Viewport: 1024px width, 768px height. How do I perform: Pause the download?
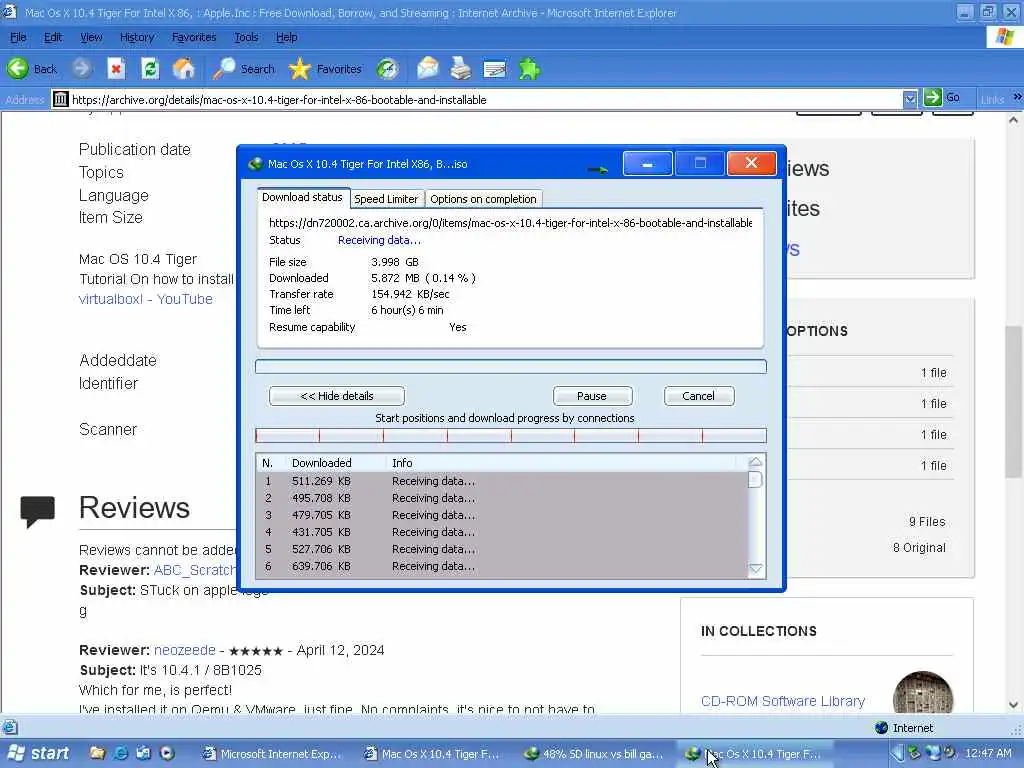pyautogui.click(x=592, y=396)
